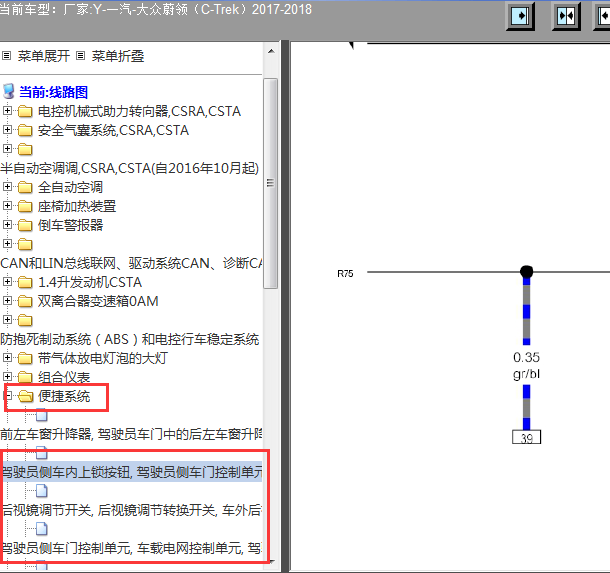Click document icon above 驾驶员侧车内上锁按钮
Viewport: 610px width, 573px height.
[42, 453]
